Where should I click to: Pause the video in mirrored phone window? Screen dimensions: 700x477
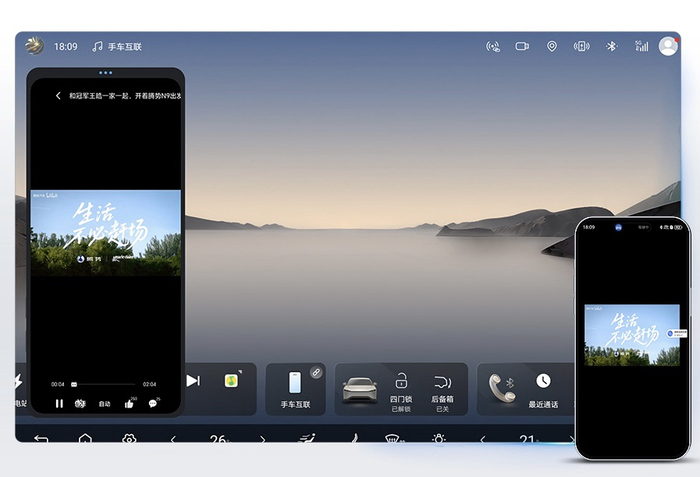click(x=59, y=404)
